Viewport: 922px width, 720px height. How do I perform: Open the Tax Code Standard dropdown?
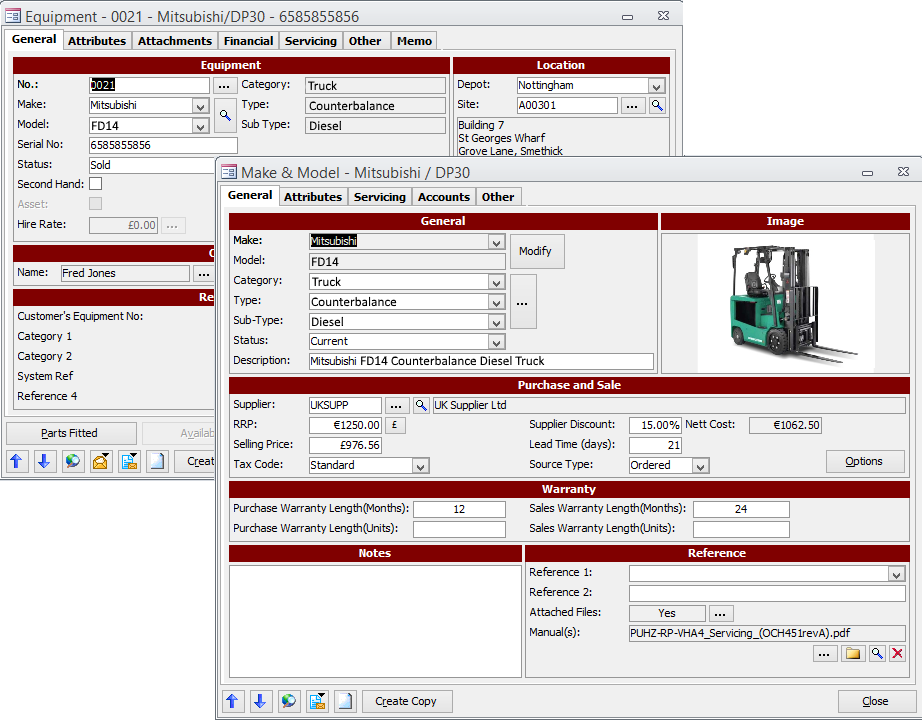(x=420, y=466)
